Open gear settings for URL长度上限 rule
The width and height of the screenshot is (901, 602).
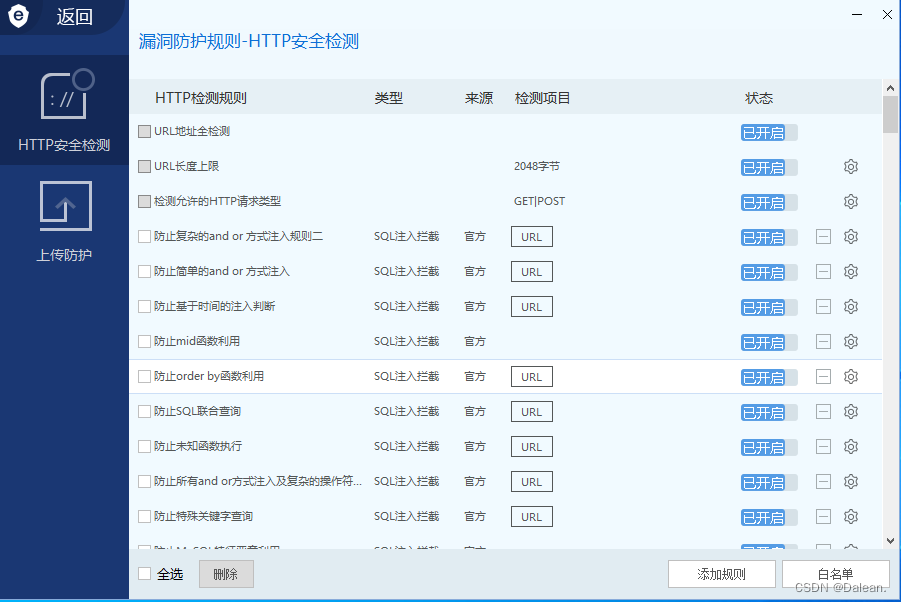pyautogui.click(x=851, y=167)
